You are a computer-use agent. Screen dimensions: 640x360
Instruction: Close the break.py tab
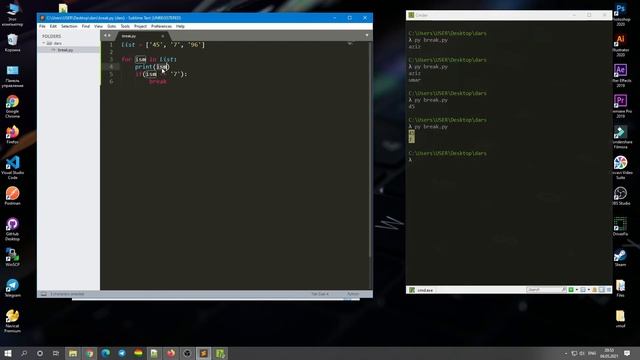click(x=162, y=36)
